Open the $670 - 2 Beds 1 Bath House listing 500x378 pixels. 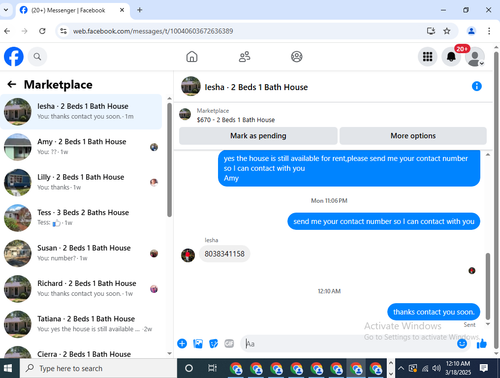(x=236, y=120)
